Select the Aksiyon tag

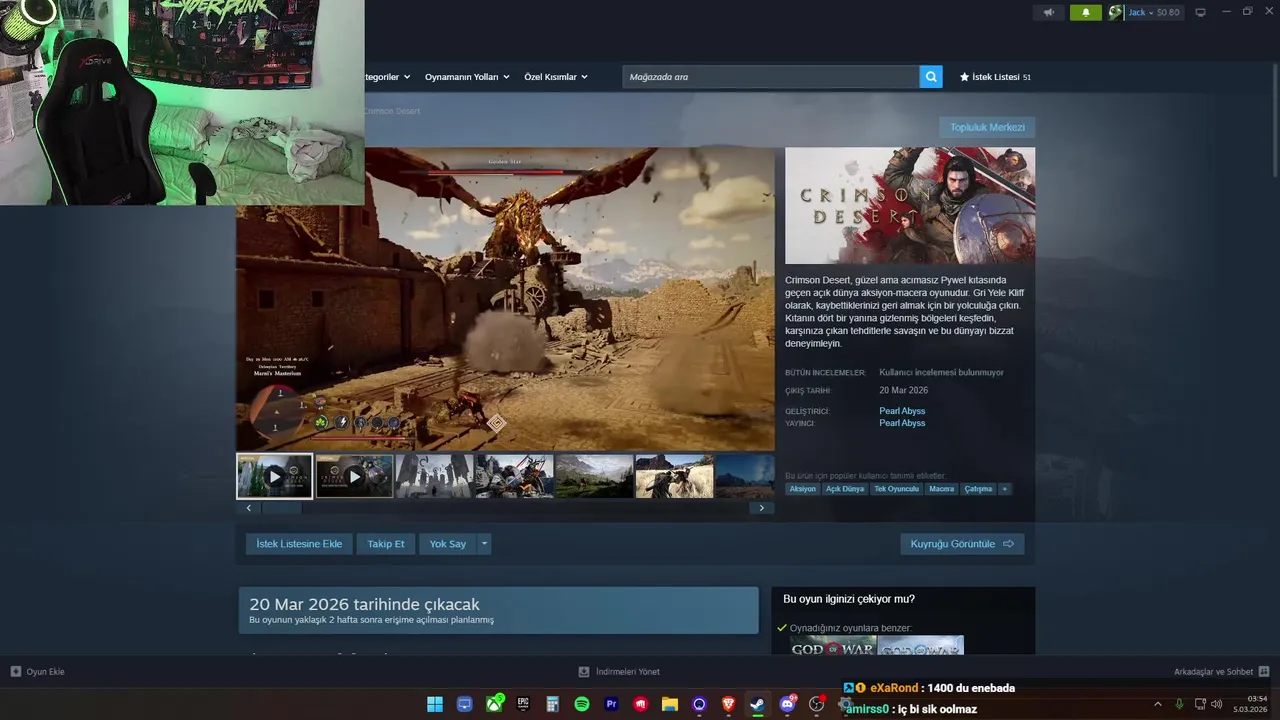[x=802, y=489]
